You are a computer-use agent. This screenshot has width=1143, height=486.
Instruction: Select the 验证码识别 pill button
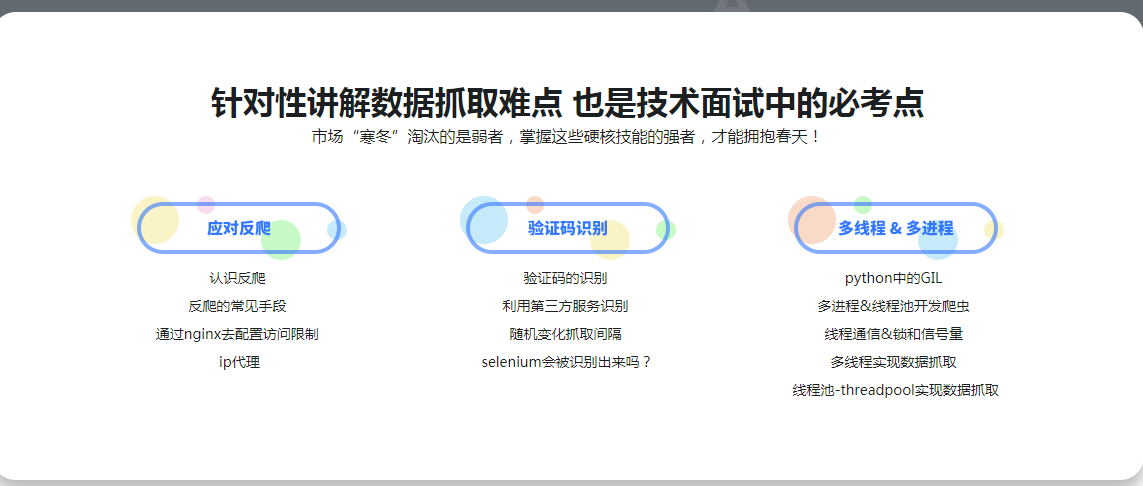tap(567, 228)
